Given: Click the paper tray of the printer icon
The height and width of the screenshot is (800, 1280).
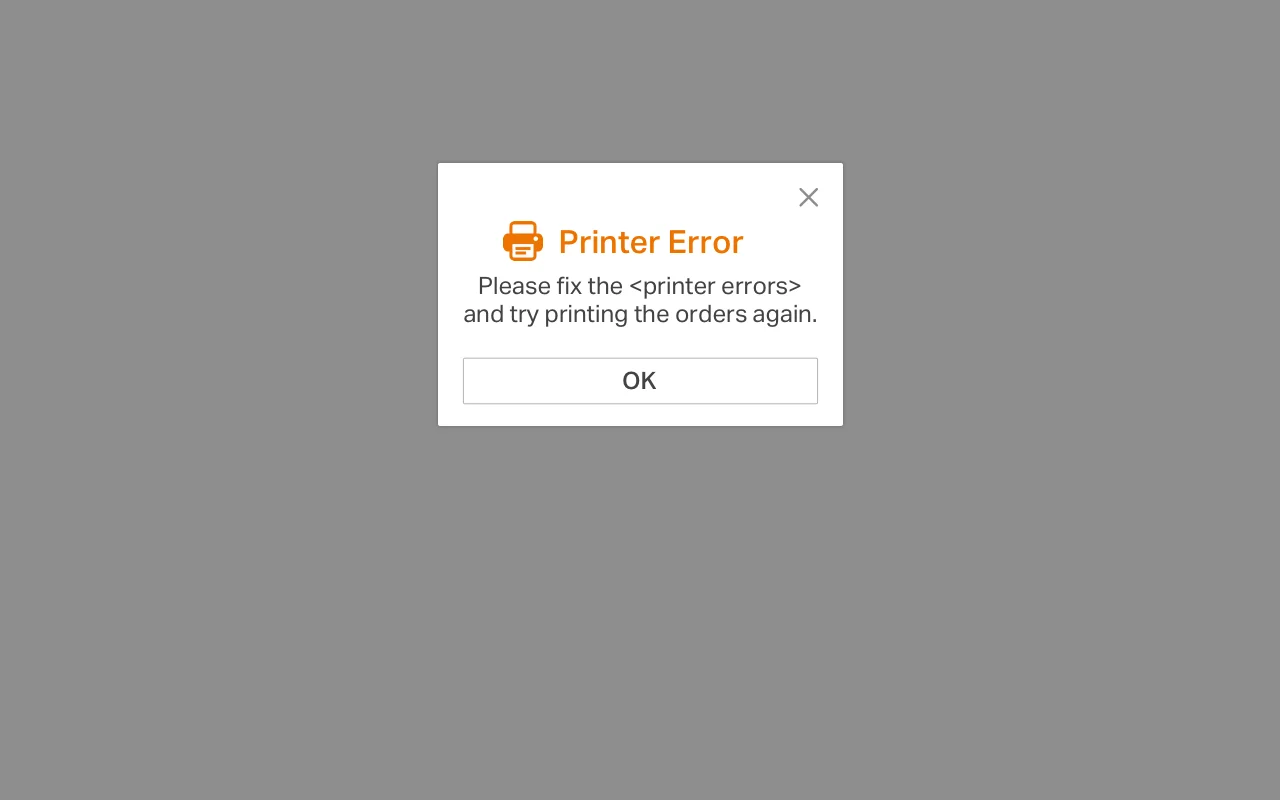Looking at the screenshot, I should (x=522, y=251).
